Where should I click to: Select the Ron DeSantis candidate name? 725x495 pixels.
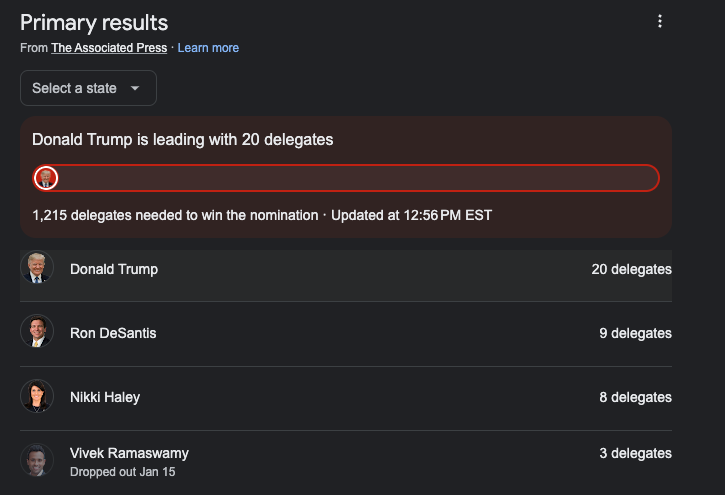(x=113, y=333)
